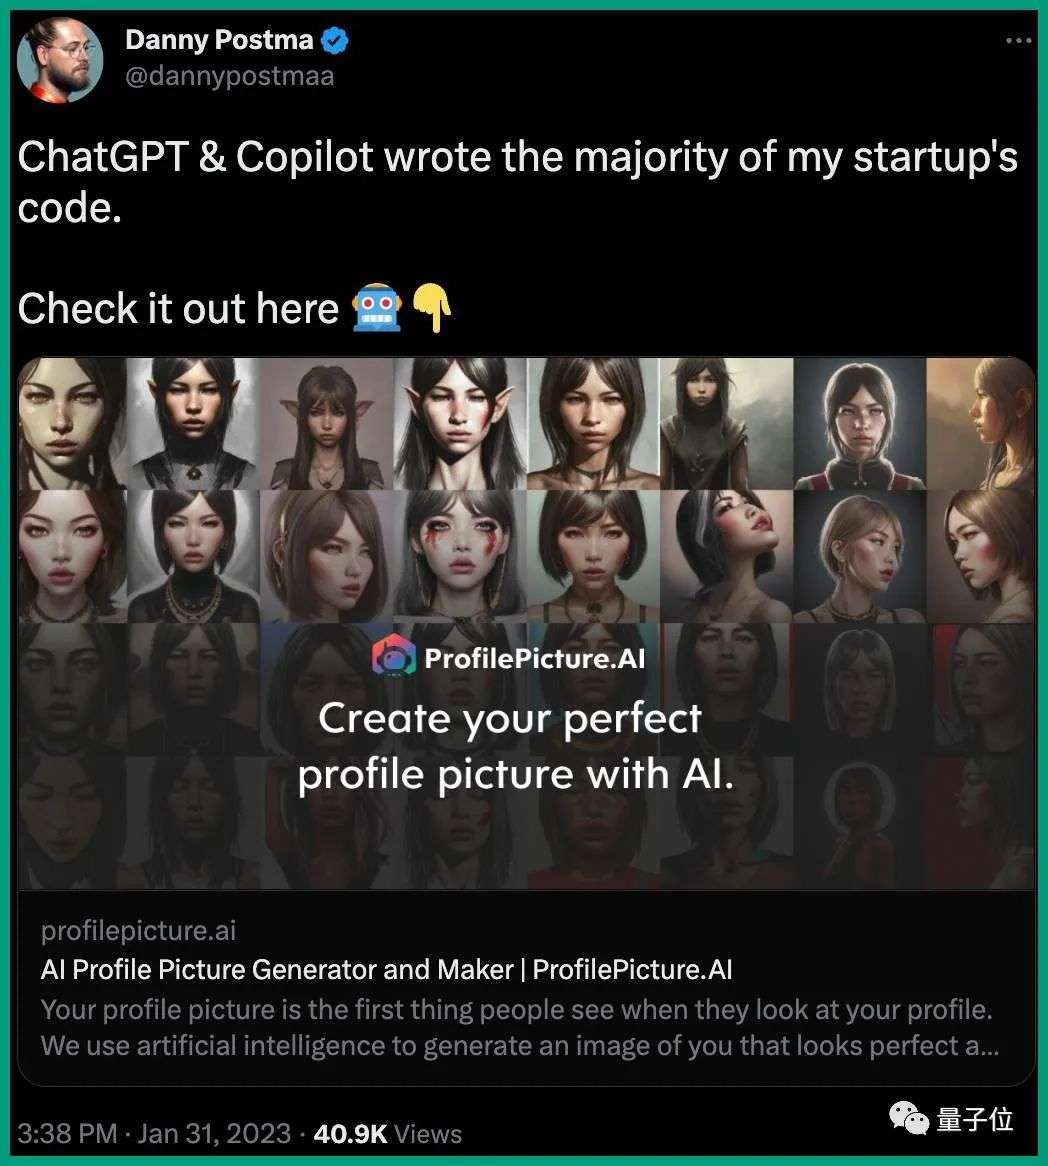Screen dimensions: 1048x1166
Task: Click the blue verified badge
Action: (335, 40)
